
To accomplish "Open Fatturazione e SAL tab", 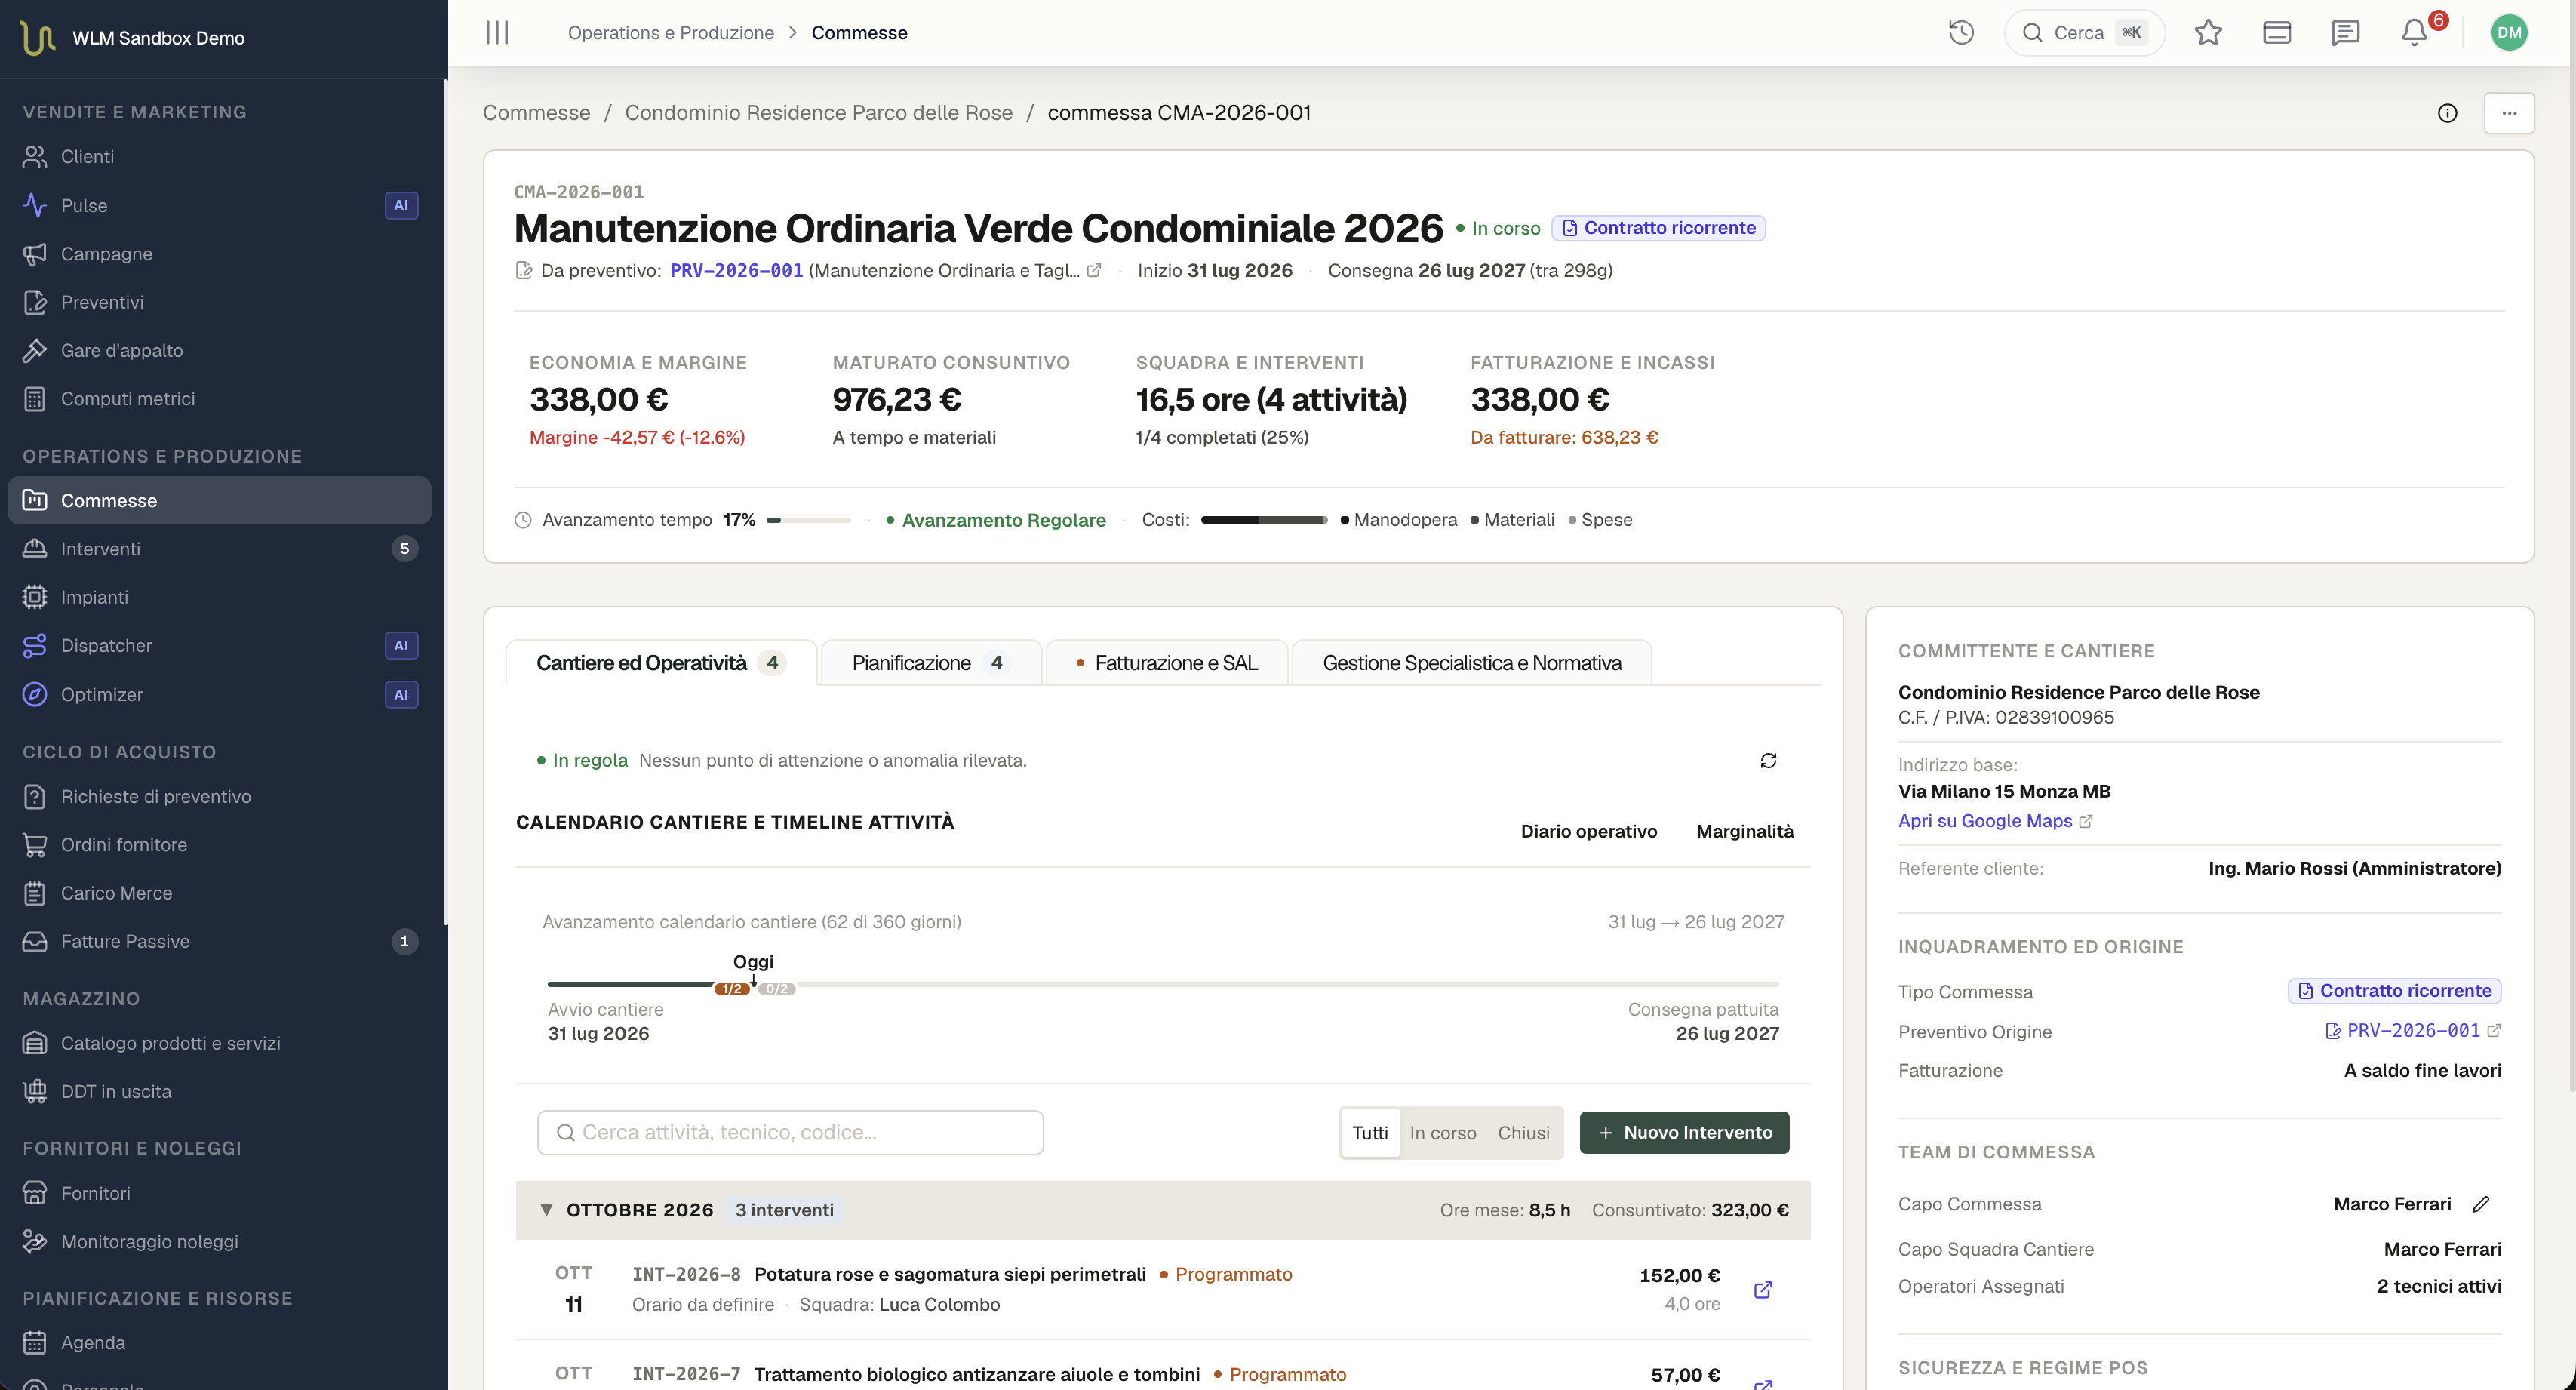I will 1166,663.
